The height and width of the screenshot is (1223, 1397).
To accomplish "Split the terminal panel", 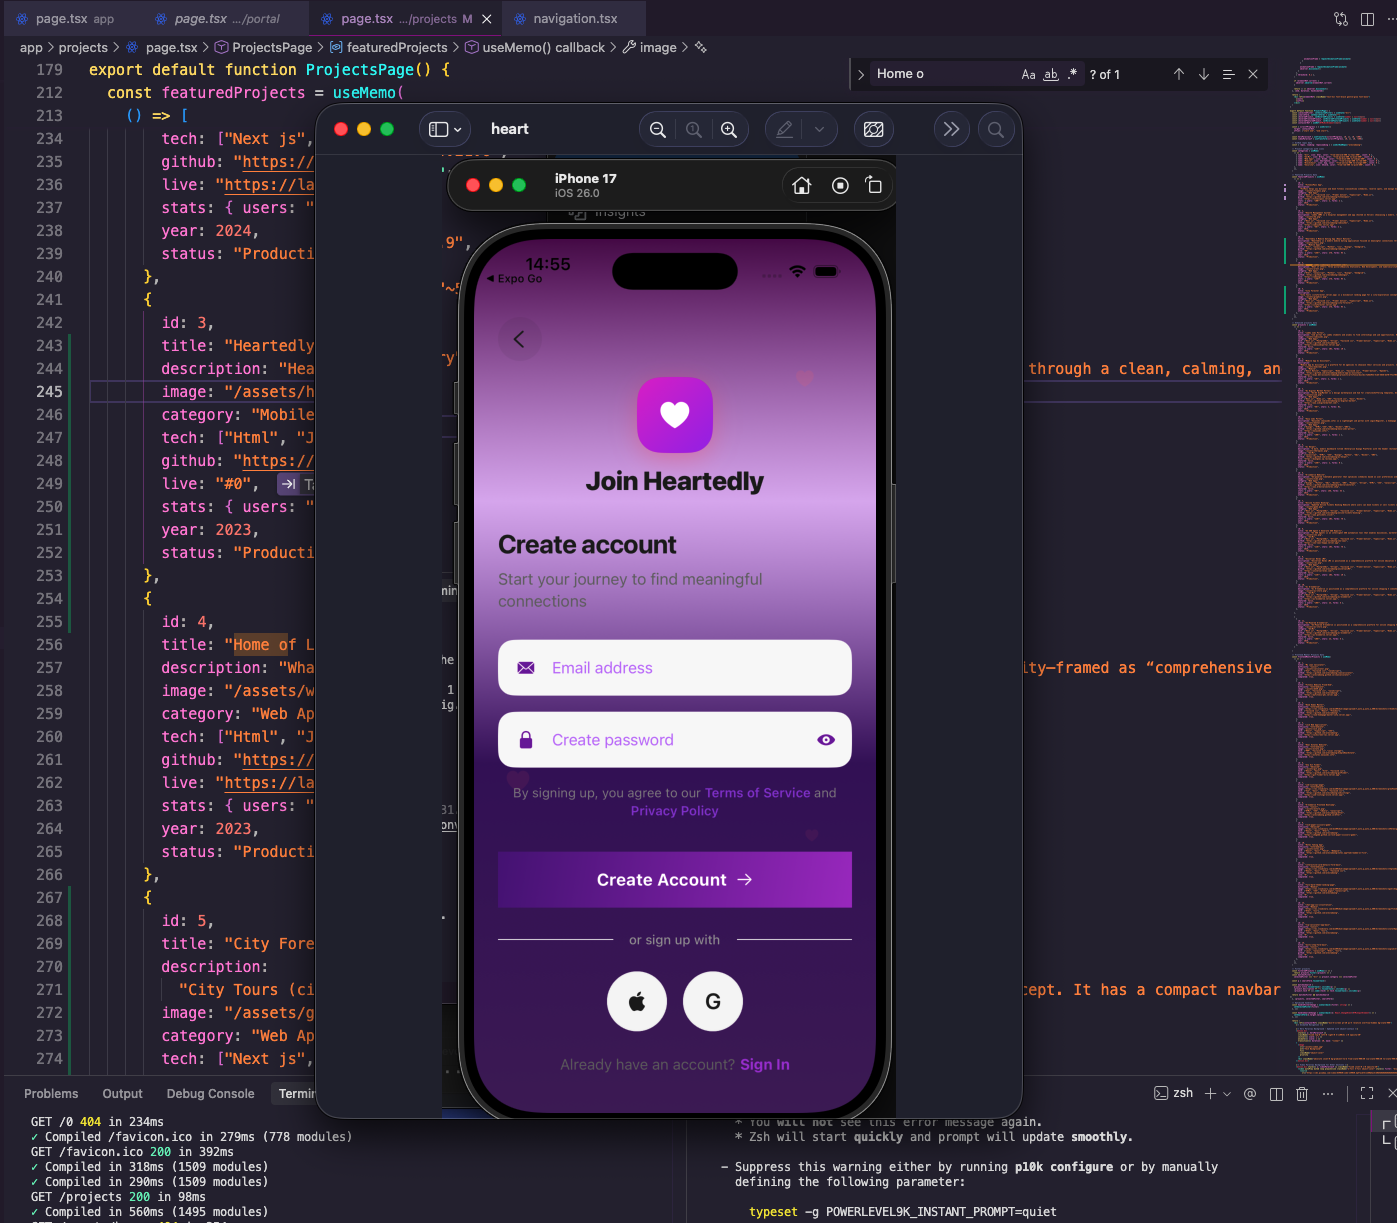I will click(1275, 1093).
